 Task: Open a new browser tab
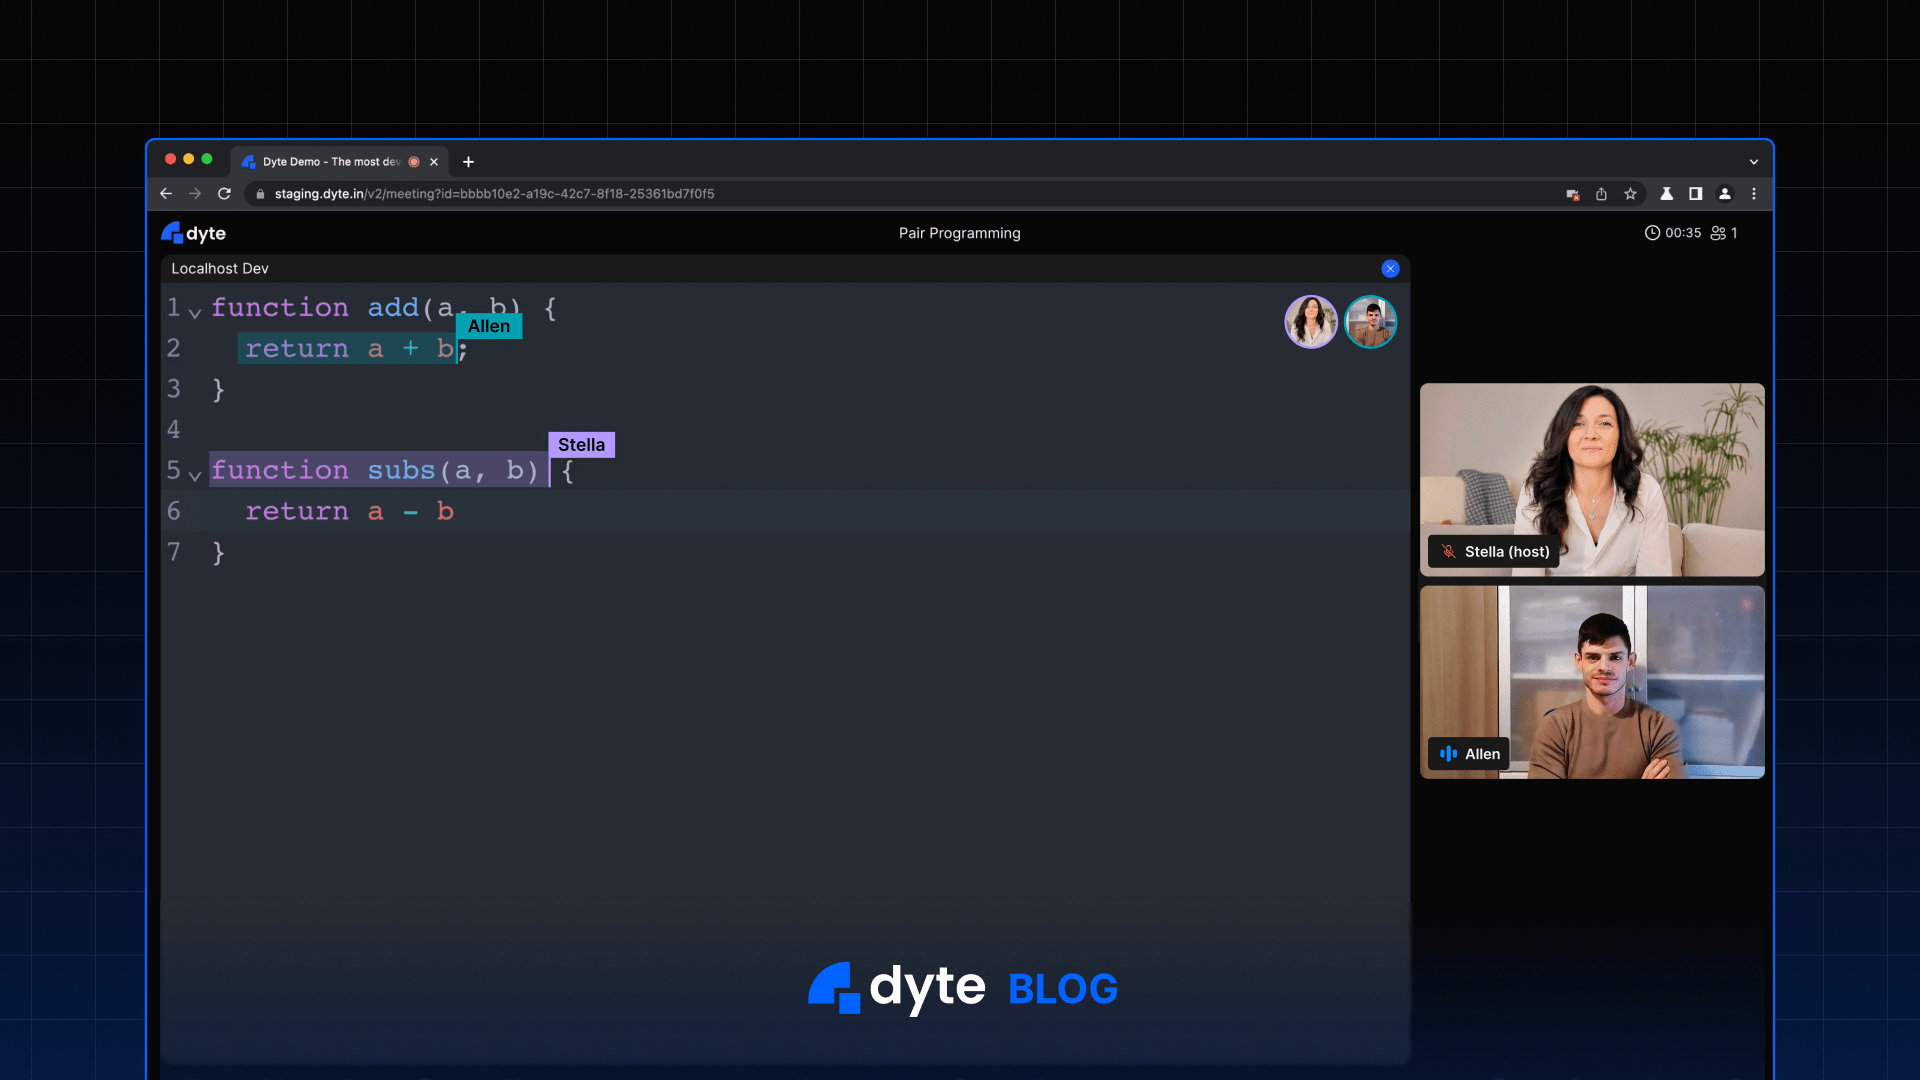tap(468, 161)
